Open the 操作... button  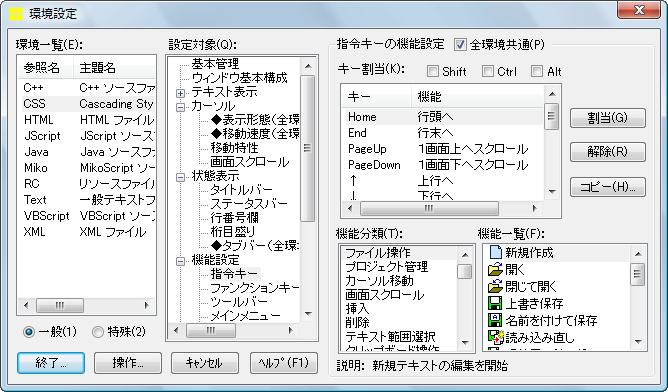pos(128,363)
